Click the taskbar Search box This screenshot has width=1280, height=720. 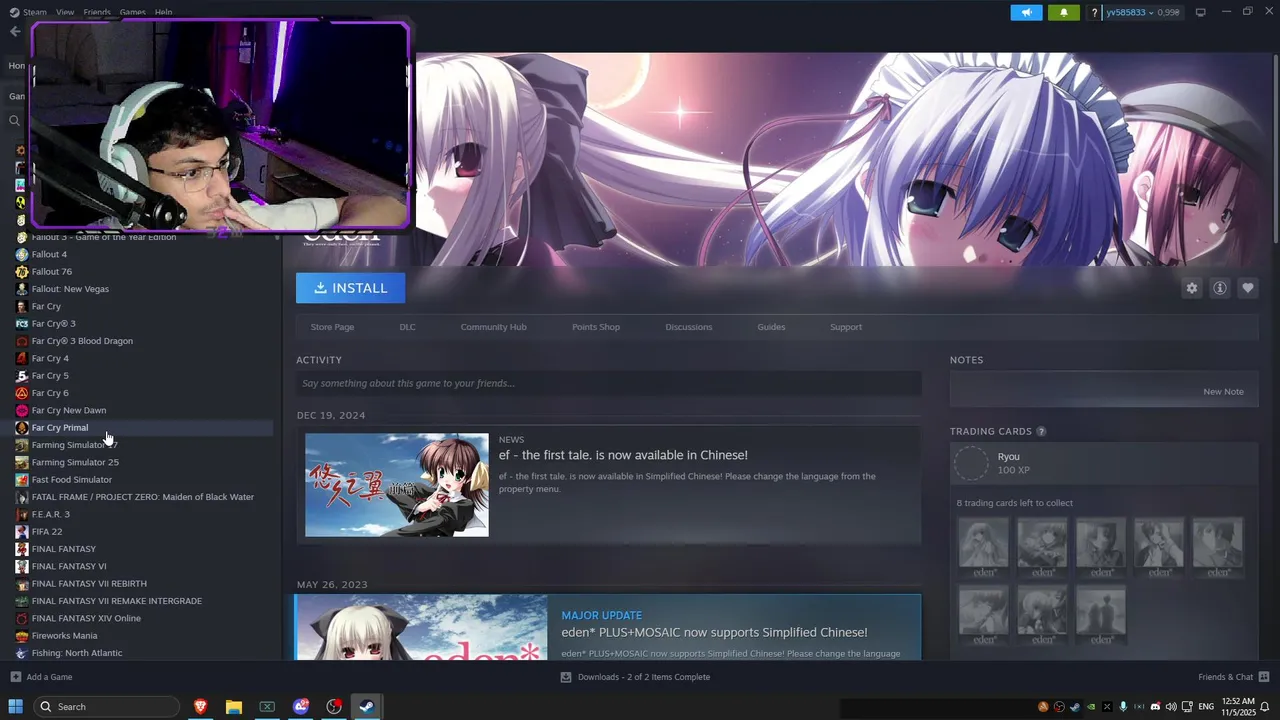(x=106, y=707)
